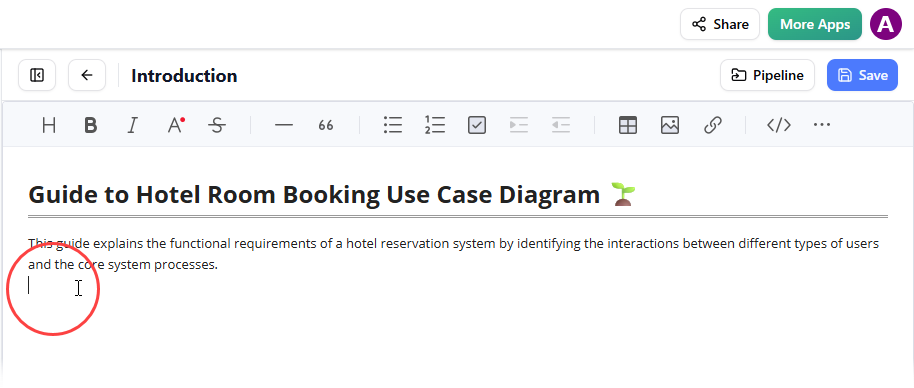Open the Pipeline button
This screenshot has width=914, height=388.
coord(767,75)
